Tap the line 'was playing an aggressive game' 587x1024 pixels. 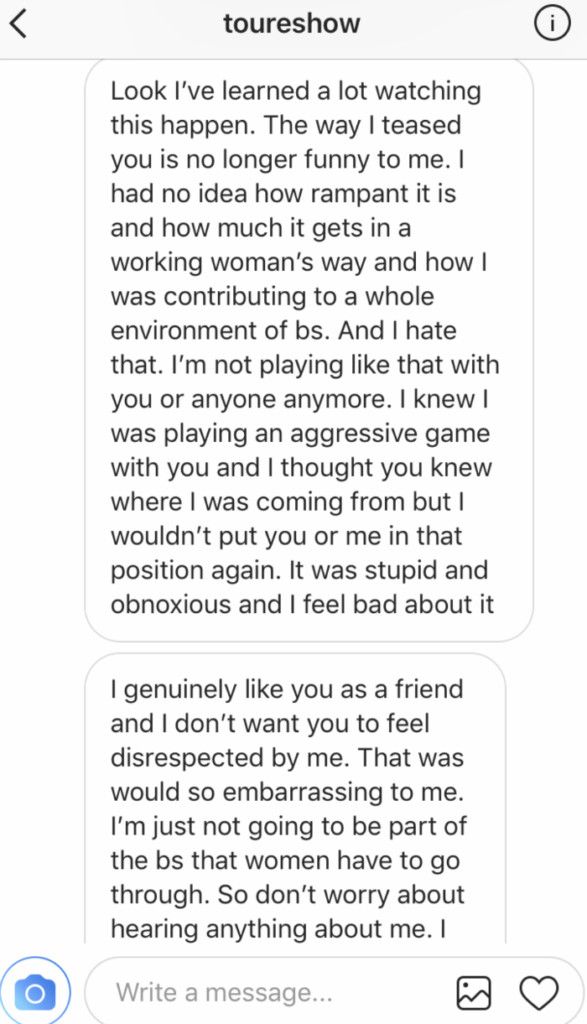tap(300, 434)
